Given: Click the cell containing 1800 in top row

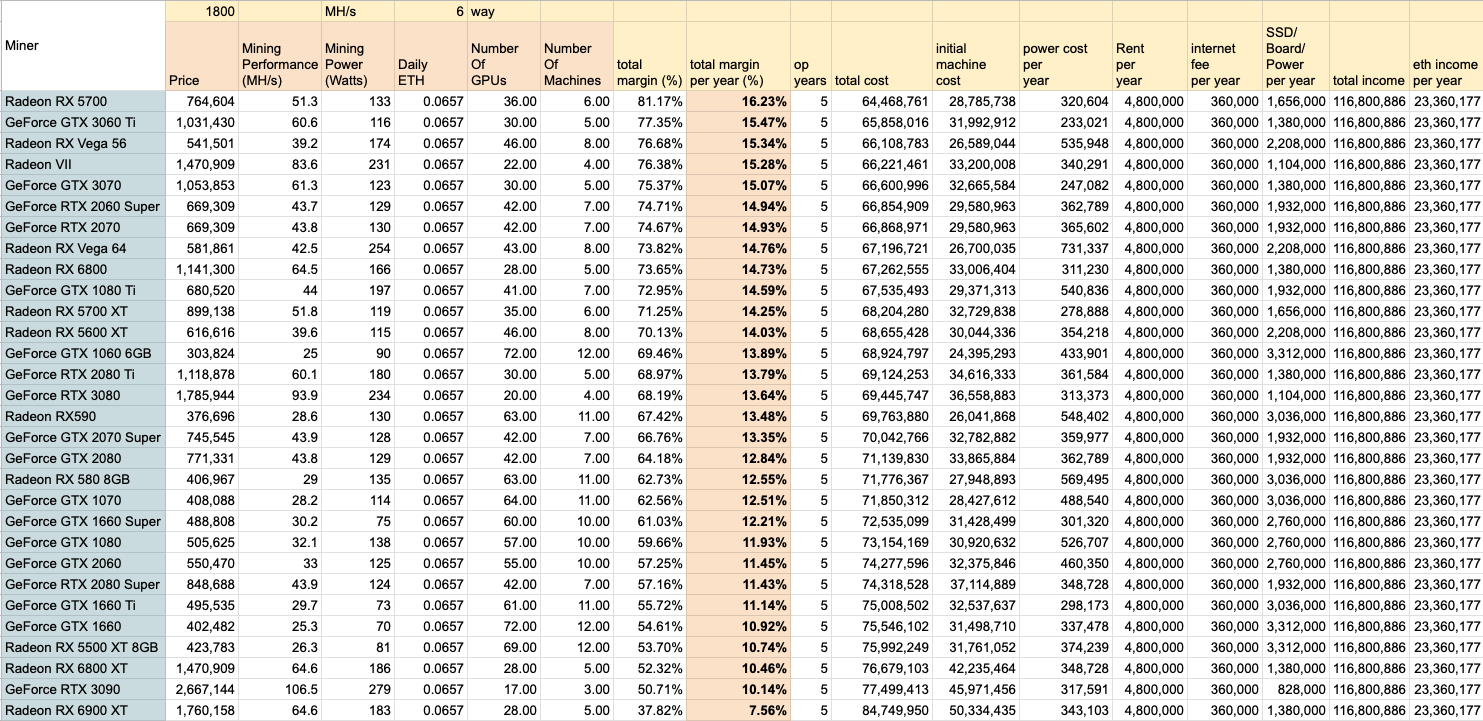Looking at the screenshot, I should [201, 12].
